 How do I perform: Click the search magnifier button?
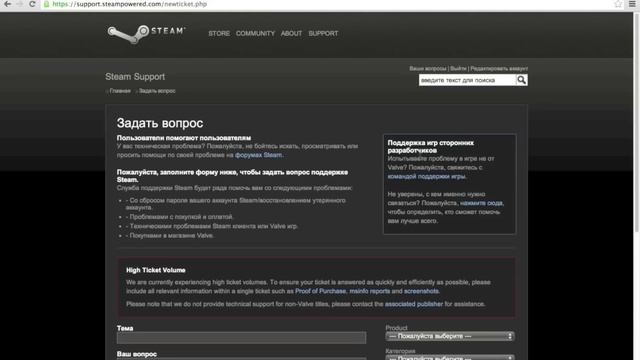pos(522,80)
